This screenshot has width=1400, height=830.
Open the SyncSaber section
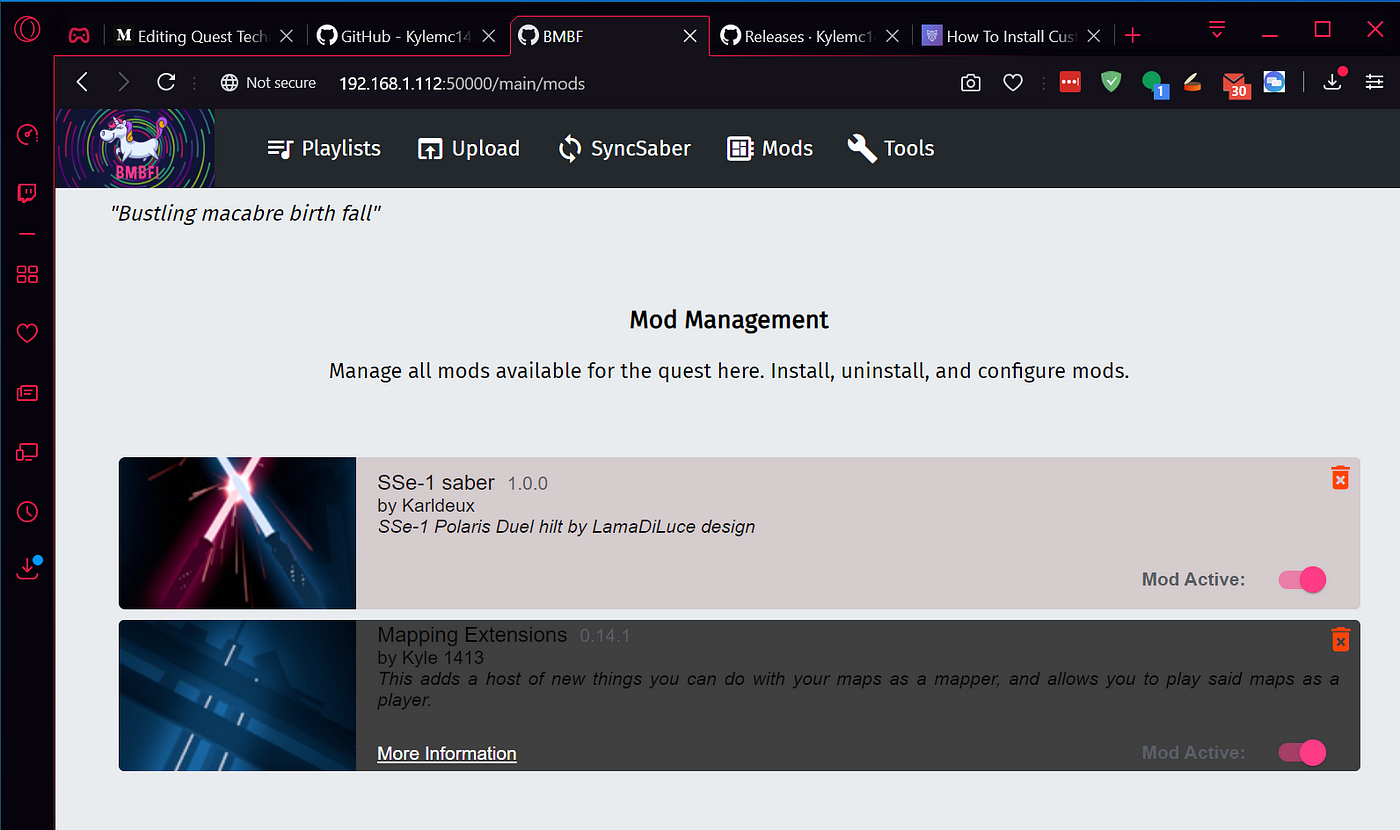point(625,148)
